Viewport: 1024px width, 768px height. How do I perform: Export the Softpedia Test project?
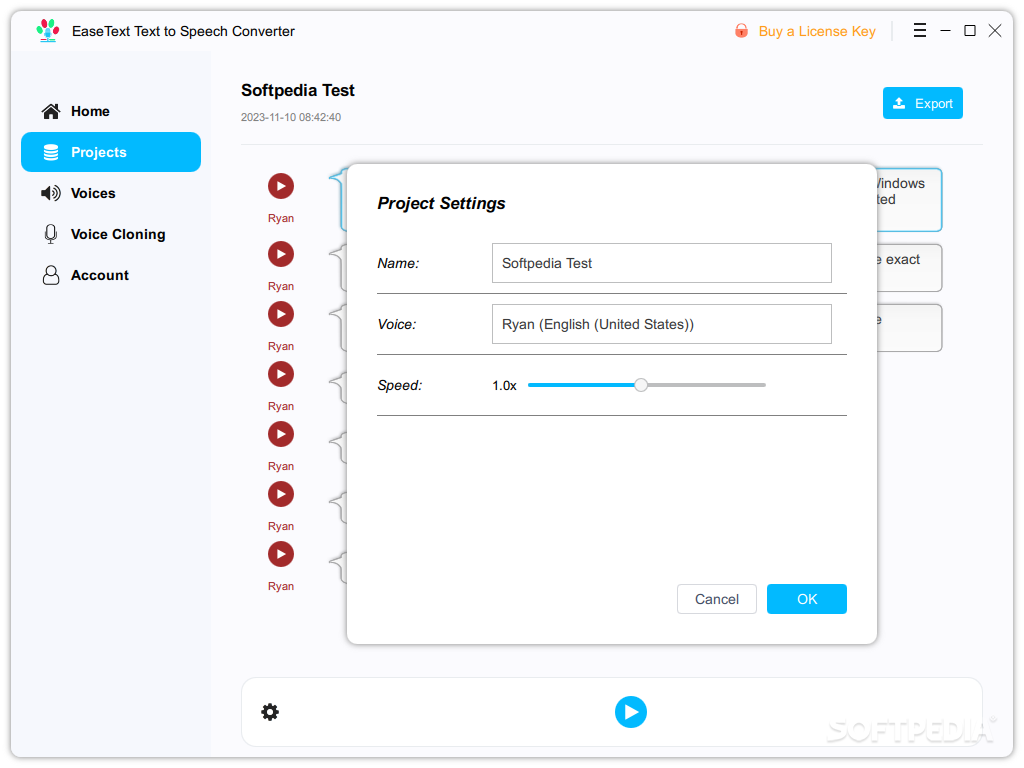(922, 103)
